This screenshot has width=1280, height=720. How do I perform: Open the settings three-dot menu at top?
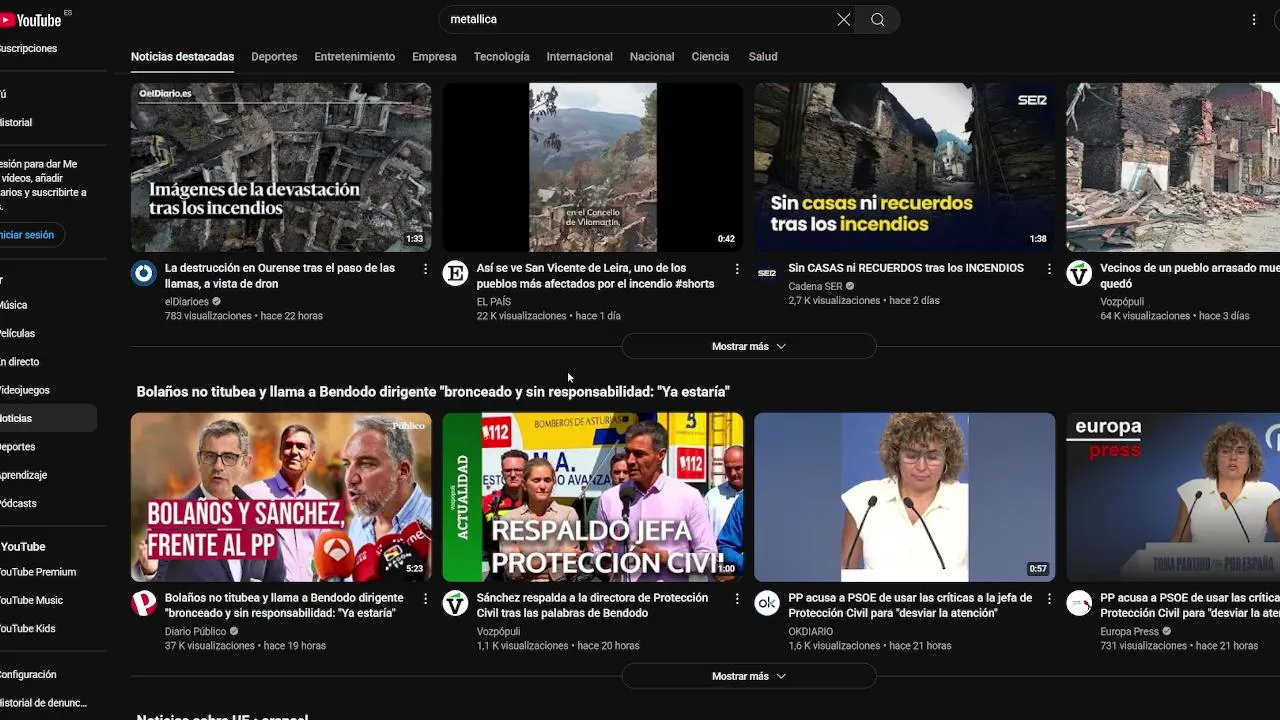click(x=1254, y=20)
